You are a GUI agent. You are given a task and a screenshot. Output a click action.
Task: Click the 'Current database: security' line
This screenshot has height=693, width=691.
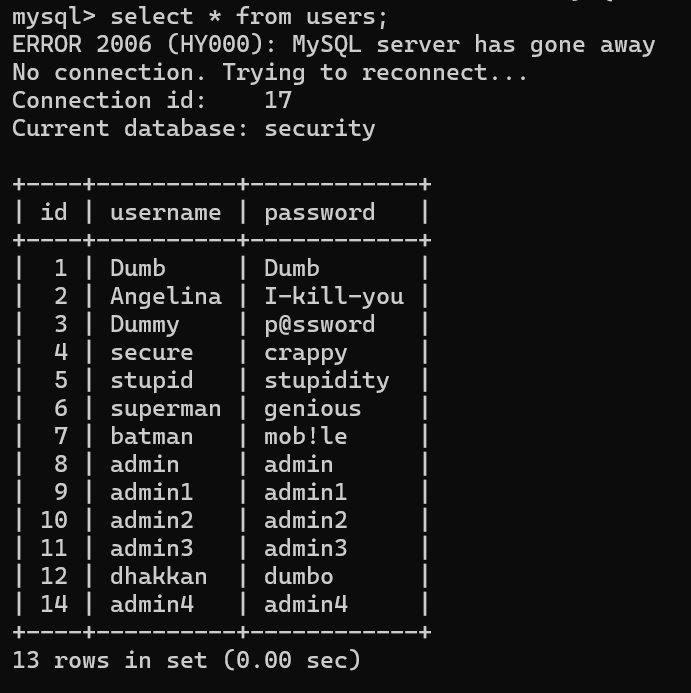(193, 129)
